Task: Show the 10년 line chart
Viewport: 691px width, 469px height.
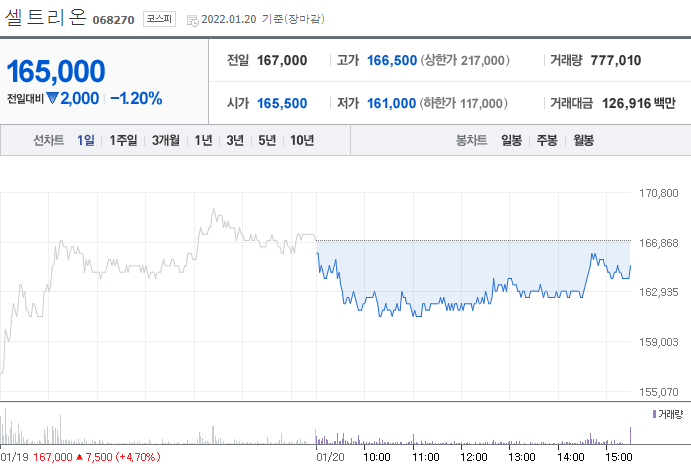Action: (x=302, y=140)
